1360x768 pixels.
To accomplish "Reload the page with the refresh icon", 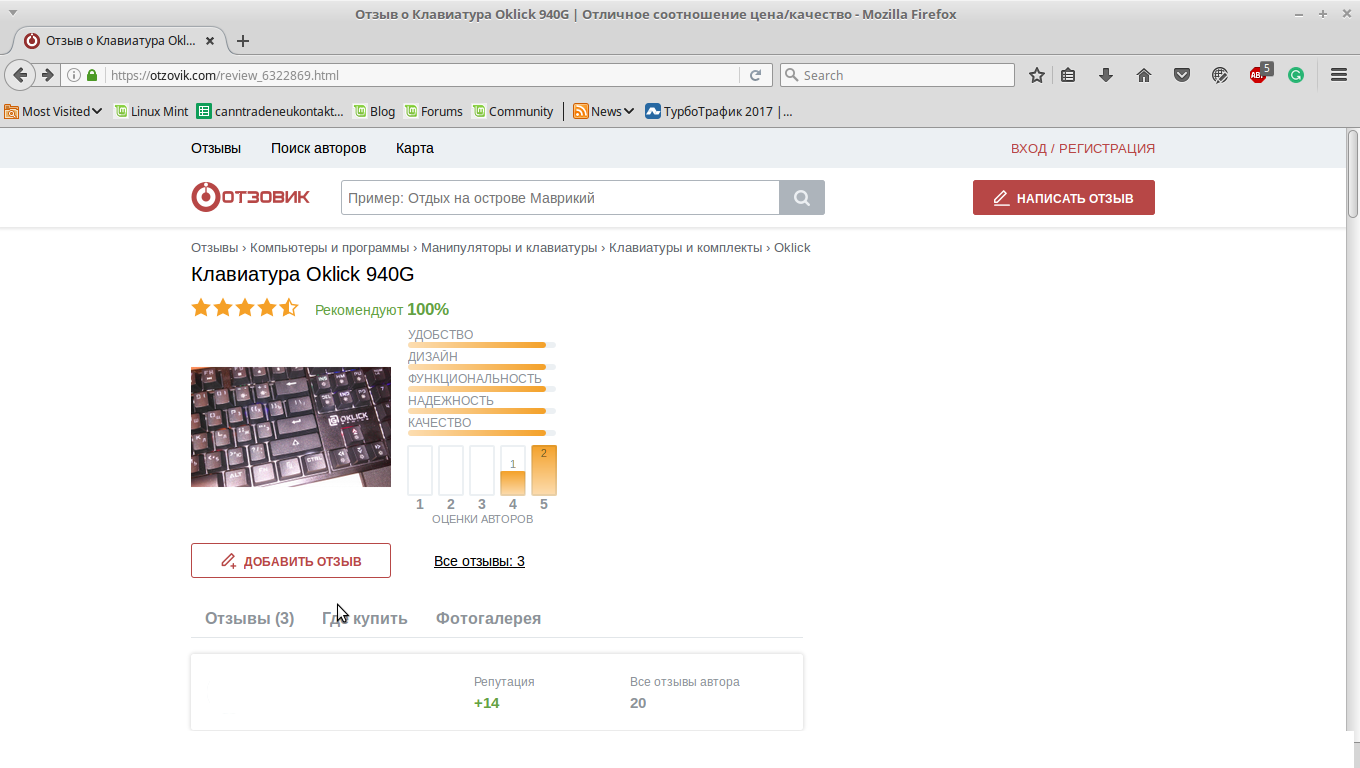I will point(756,75).
